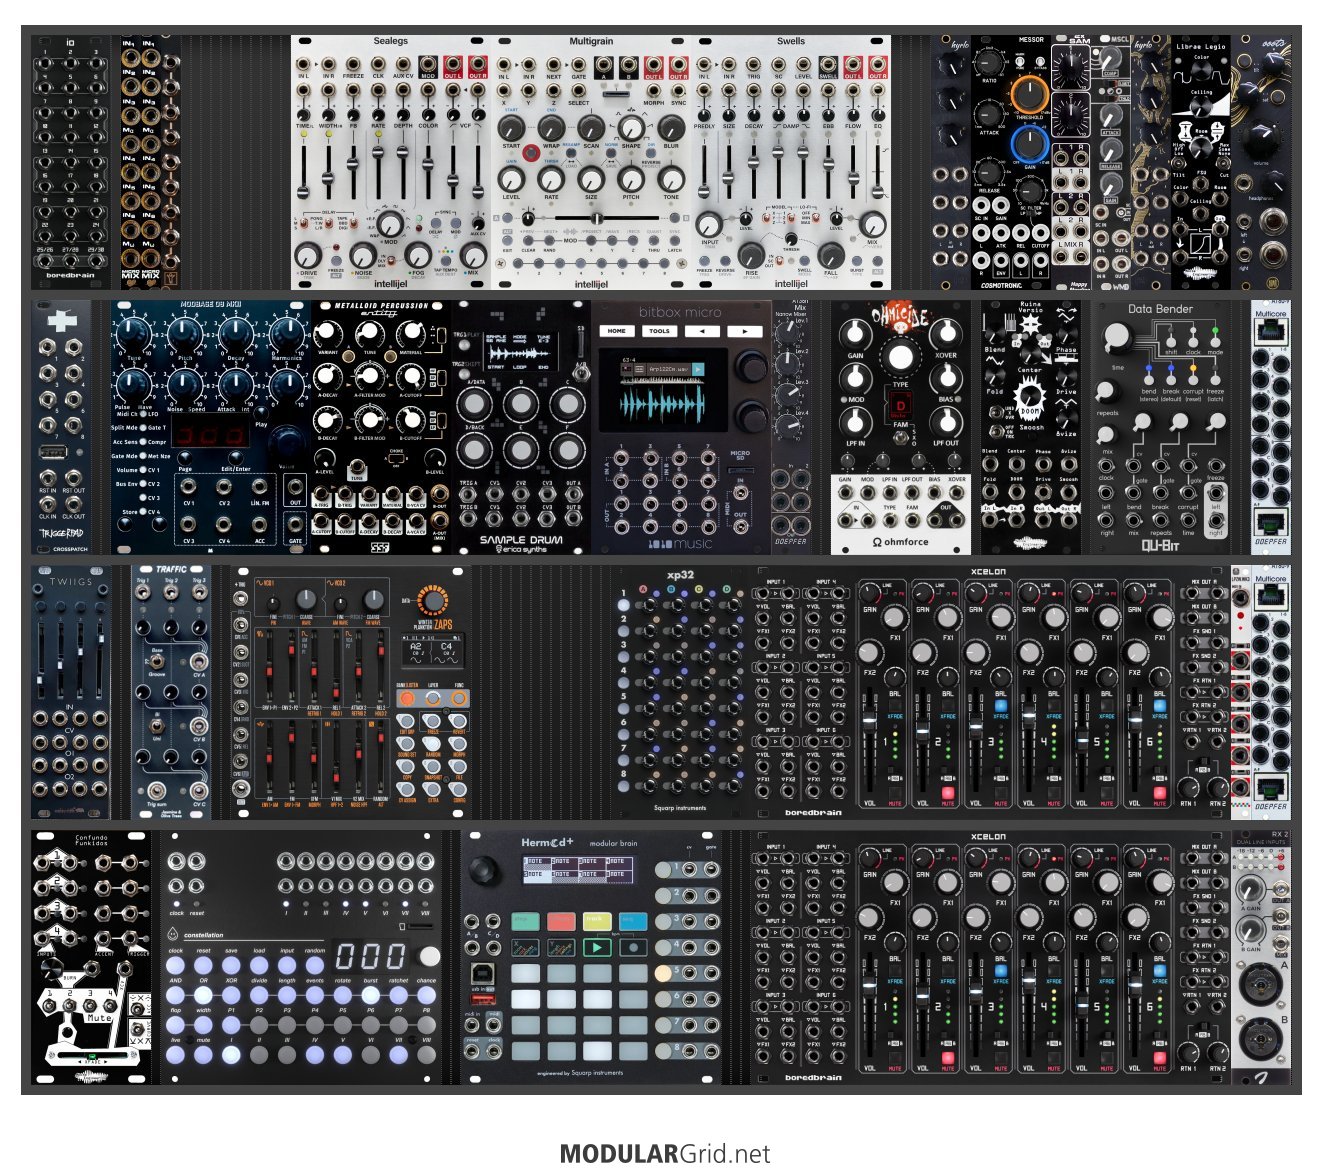Select the red mode pad on Hermod+
Screen dimensions: 1332x1175
coord(560,921)
